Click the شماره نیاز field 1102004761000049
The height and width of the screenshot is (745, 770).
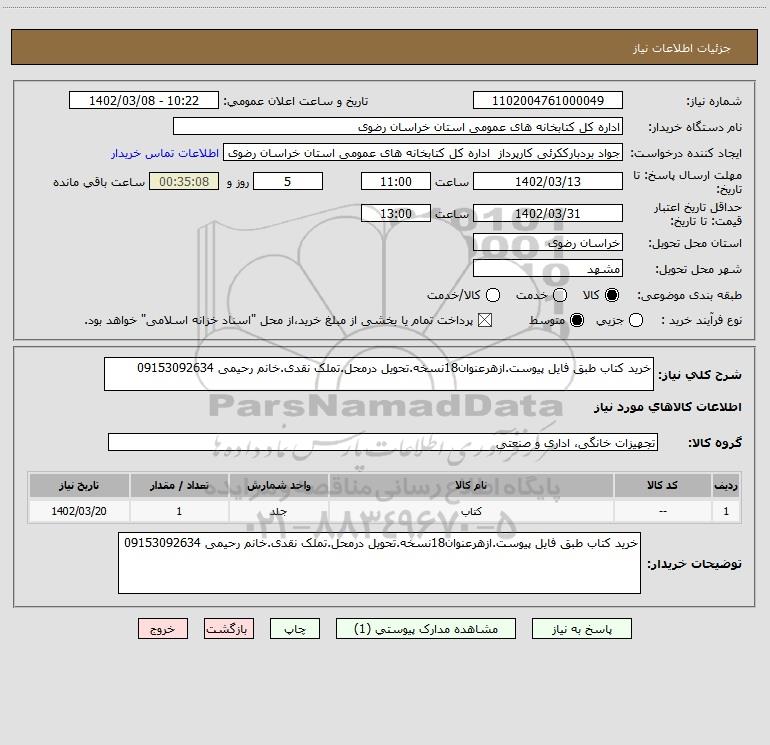(548, 100)
